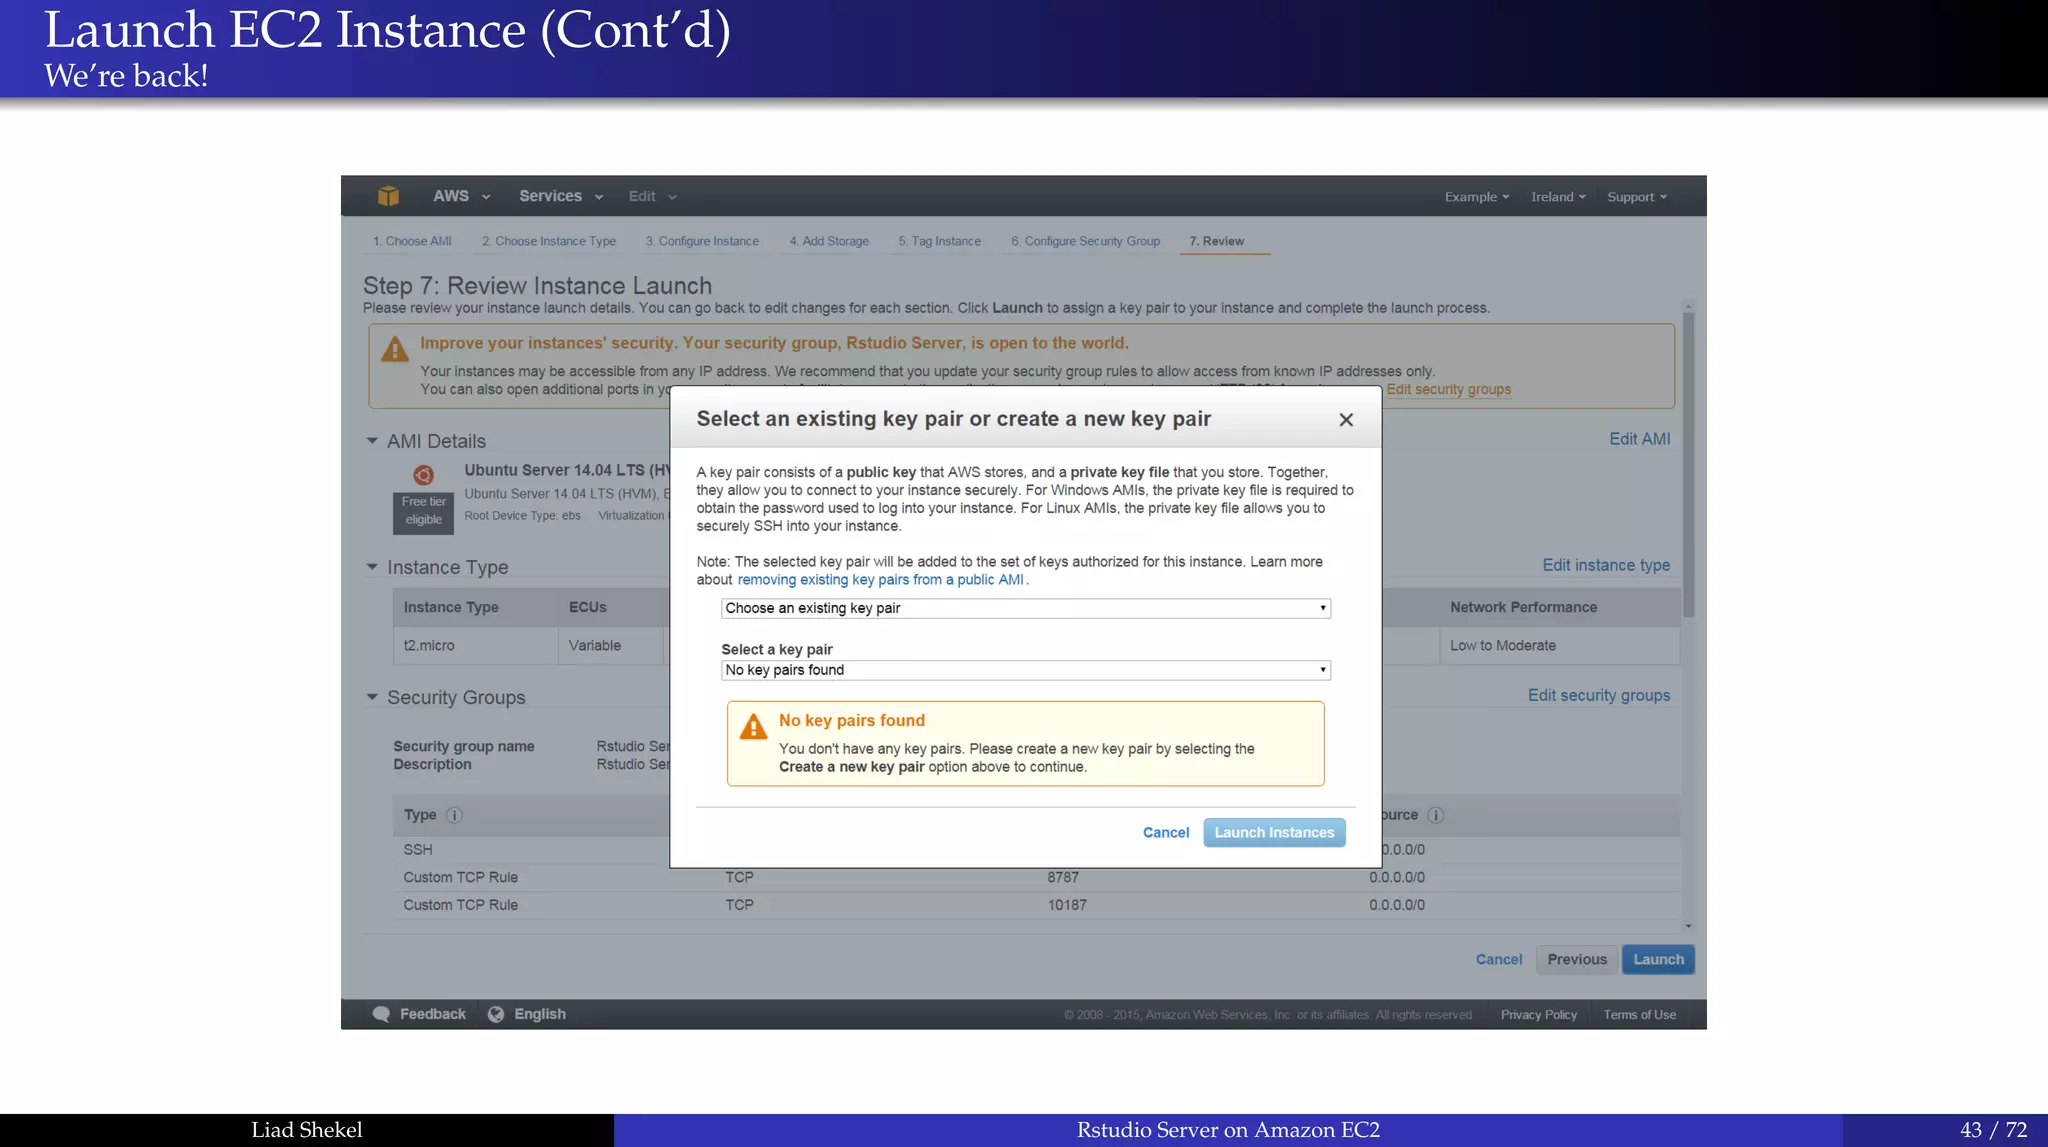Click the Feedback speech bubble icon
This screenshot has height=1147, width=2048.
tap(381, 1014)
